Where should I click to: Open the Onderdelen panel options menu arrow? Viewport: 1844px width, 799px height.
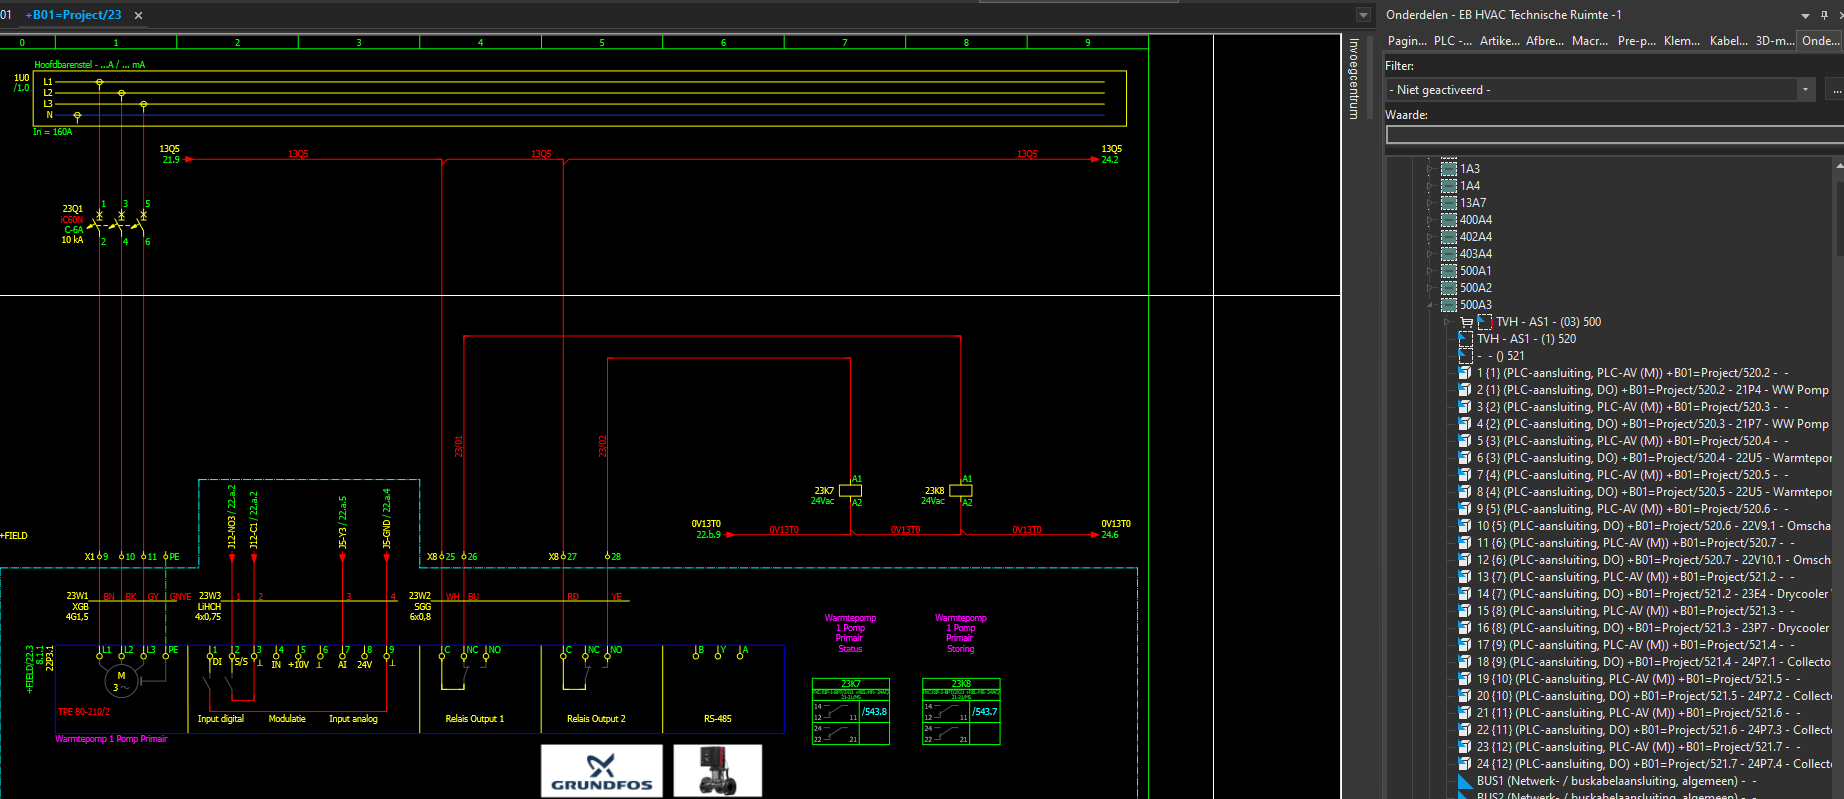pyautogui.click(x=1805, y=15)
